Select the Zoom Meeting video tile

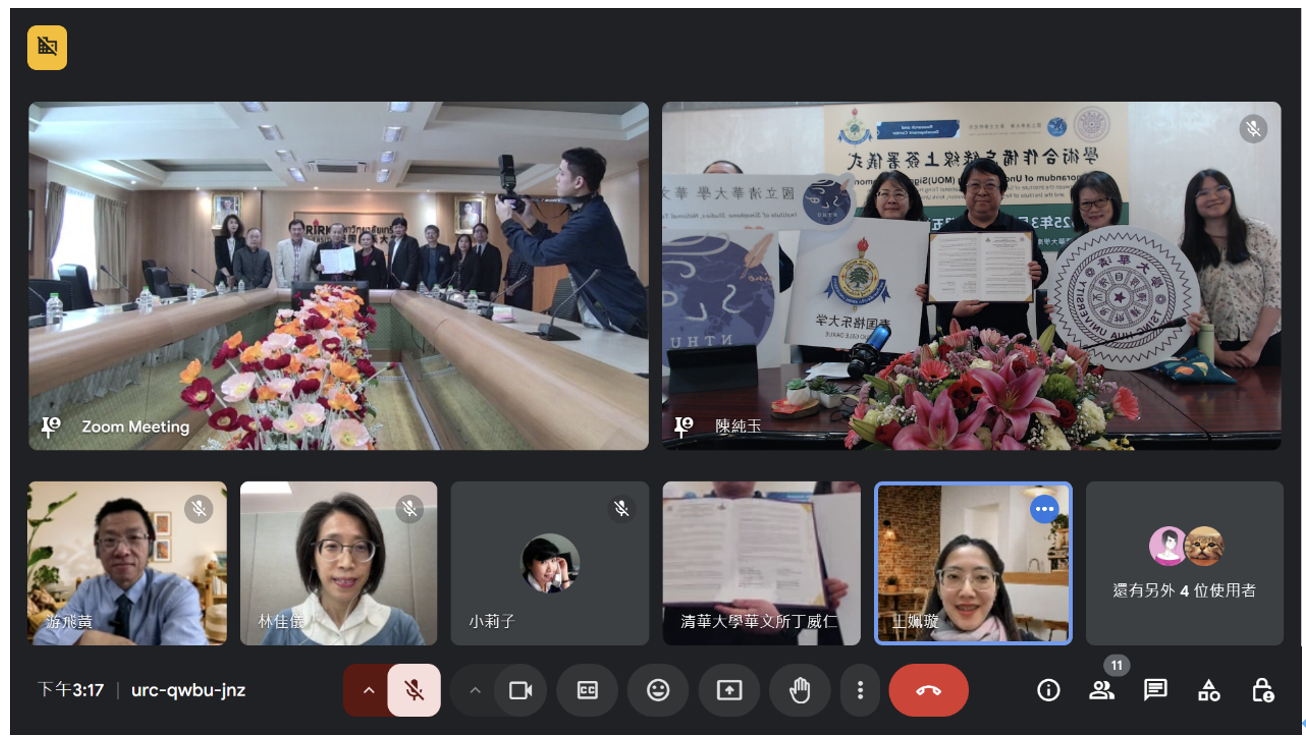(x=338, y=275)
